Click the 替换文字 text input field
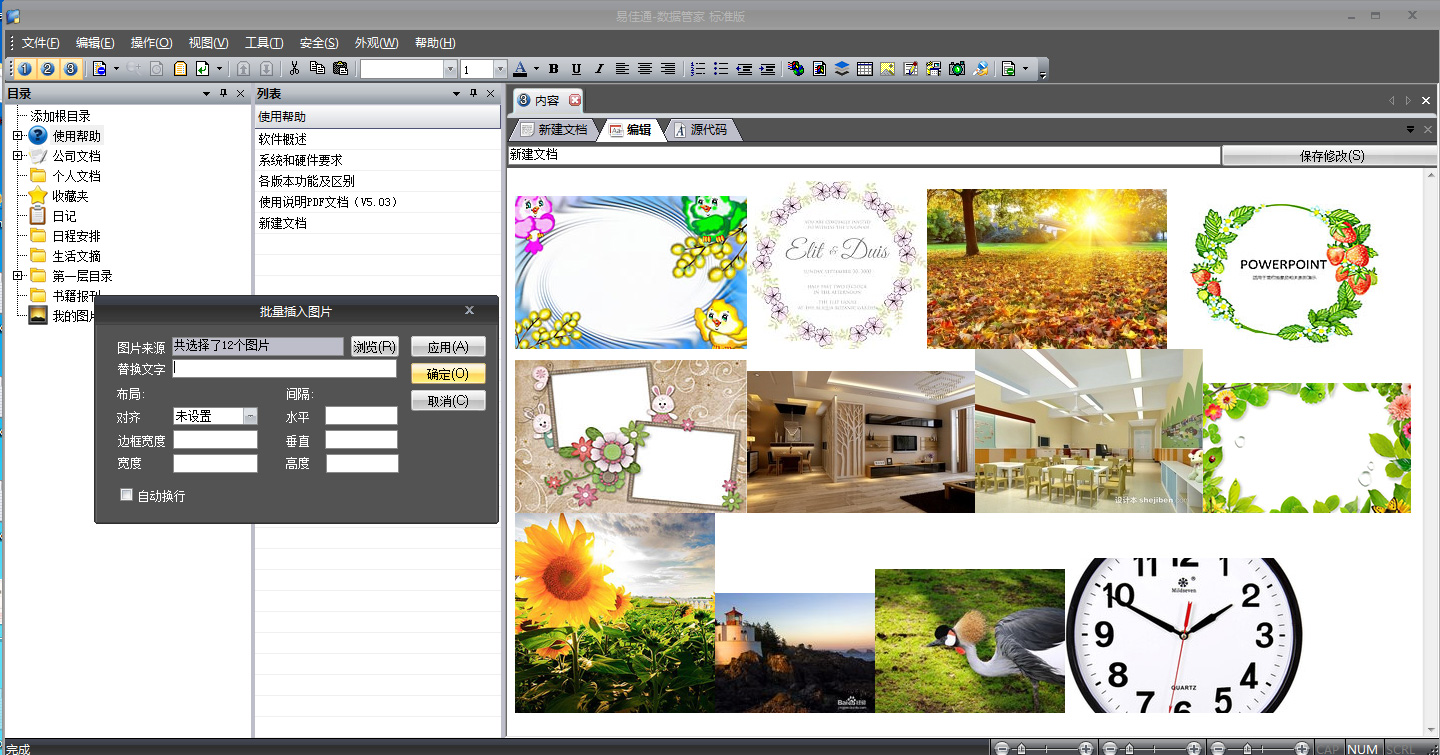This screenshot has width=1440, height=755. pyautogui.click(x=285, y=369)
